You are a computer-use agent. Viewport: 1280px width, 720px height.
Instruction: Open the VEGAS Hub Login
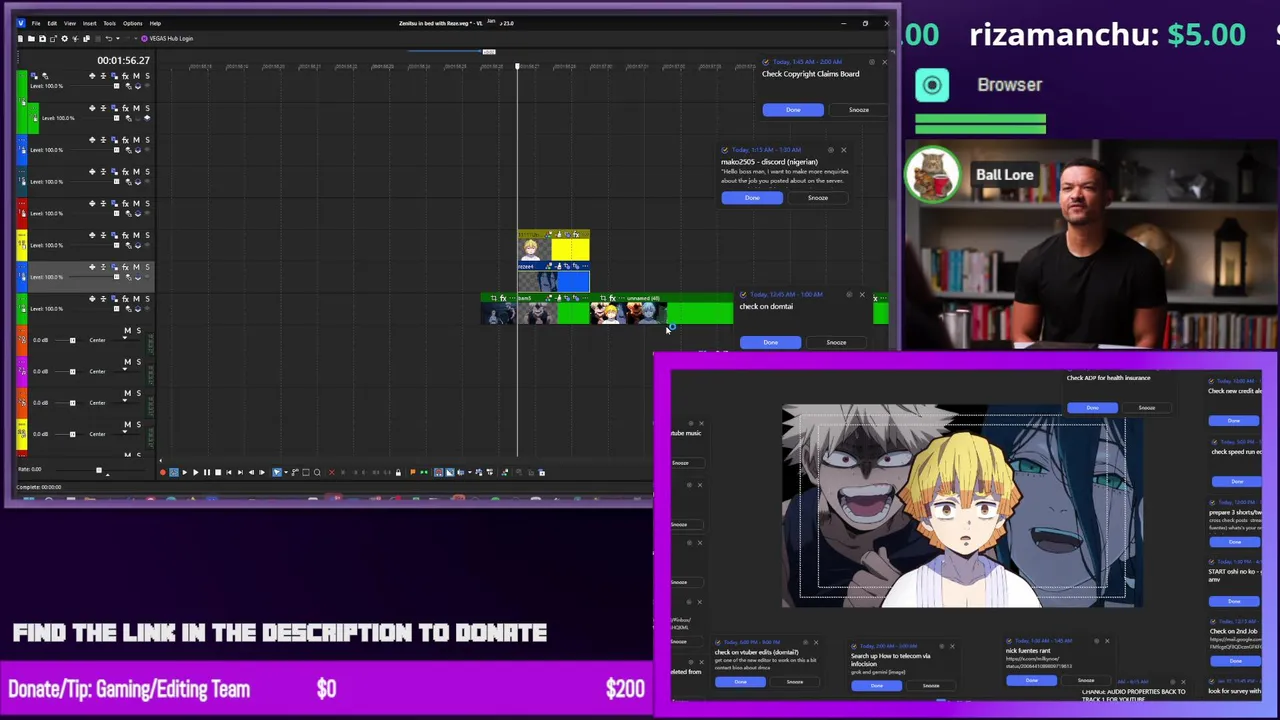tap(167, 38)
